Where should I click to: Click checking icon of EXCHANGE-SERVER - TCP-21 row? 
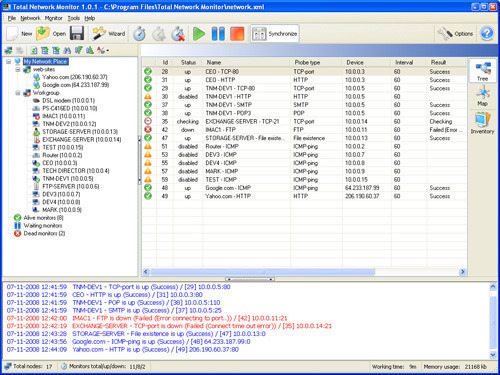pos(148,121)
